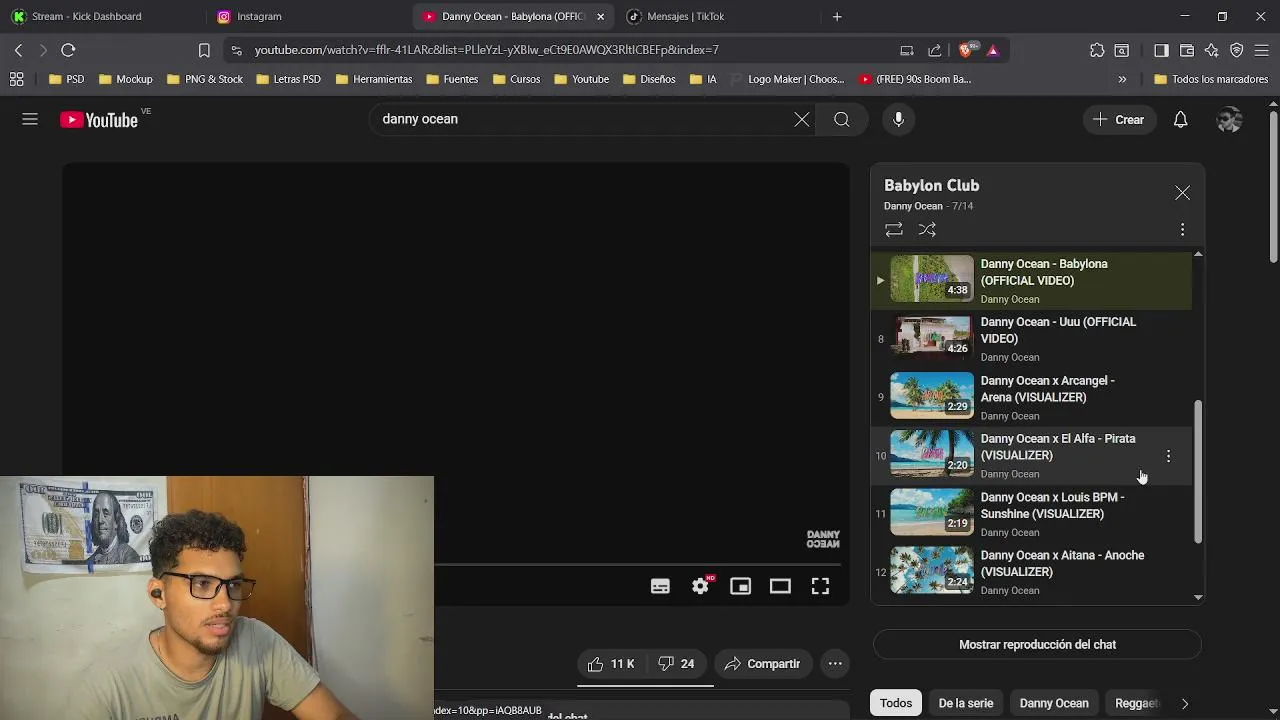Open Aitana - Anoche title
This screenshot has width=1280, height=720.
(x=1062, y=563)
